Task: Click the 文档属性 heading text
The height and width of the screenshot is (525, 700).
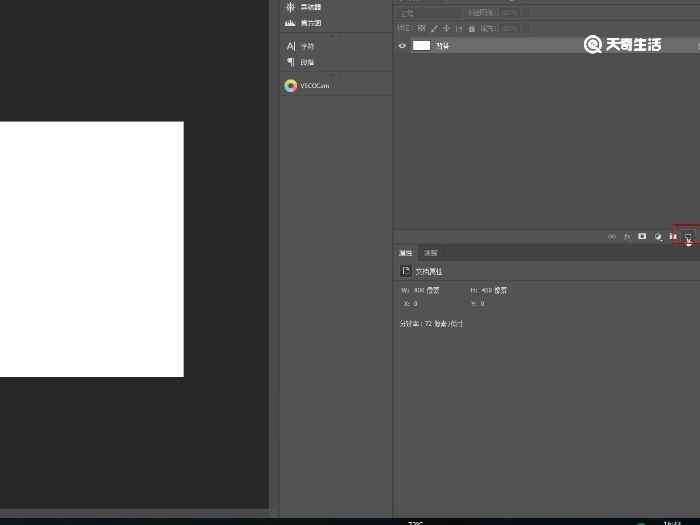Action: (429, 271)
